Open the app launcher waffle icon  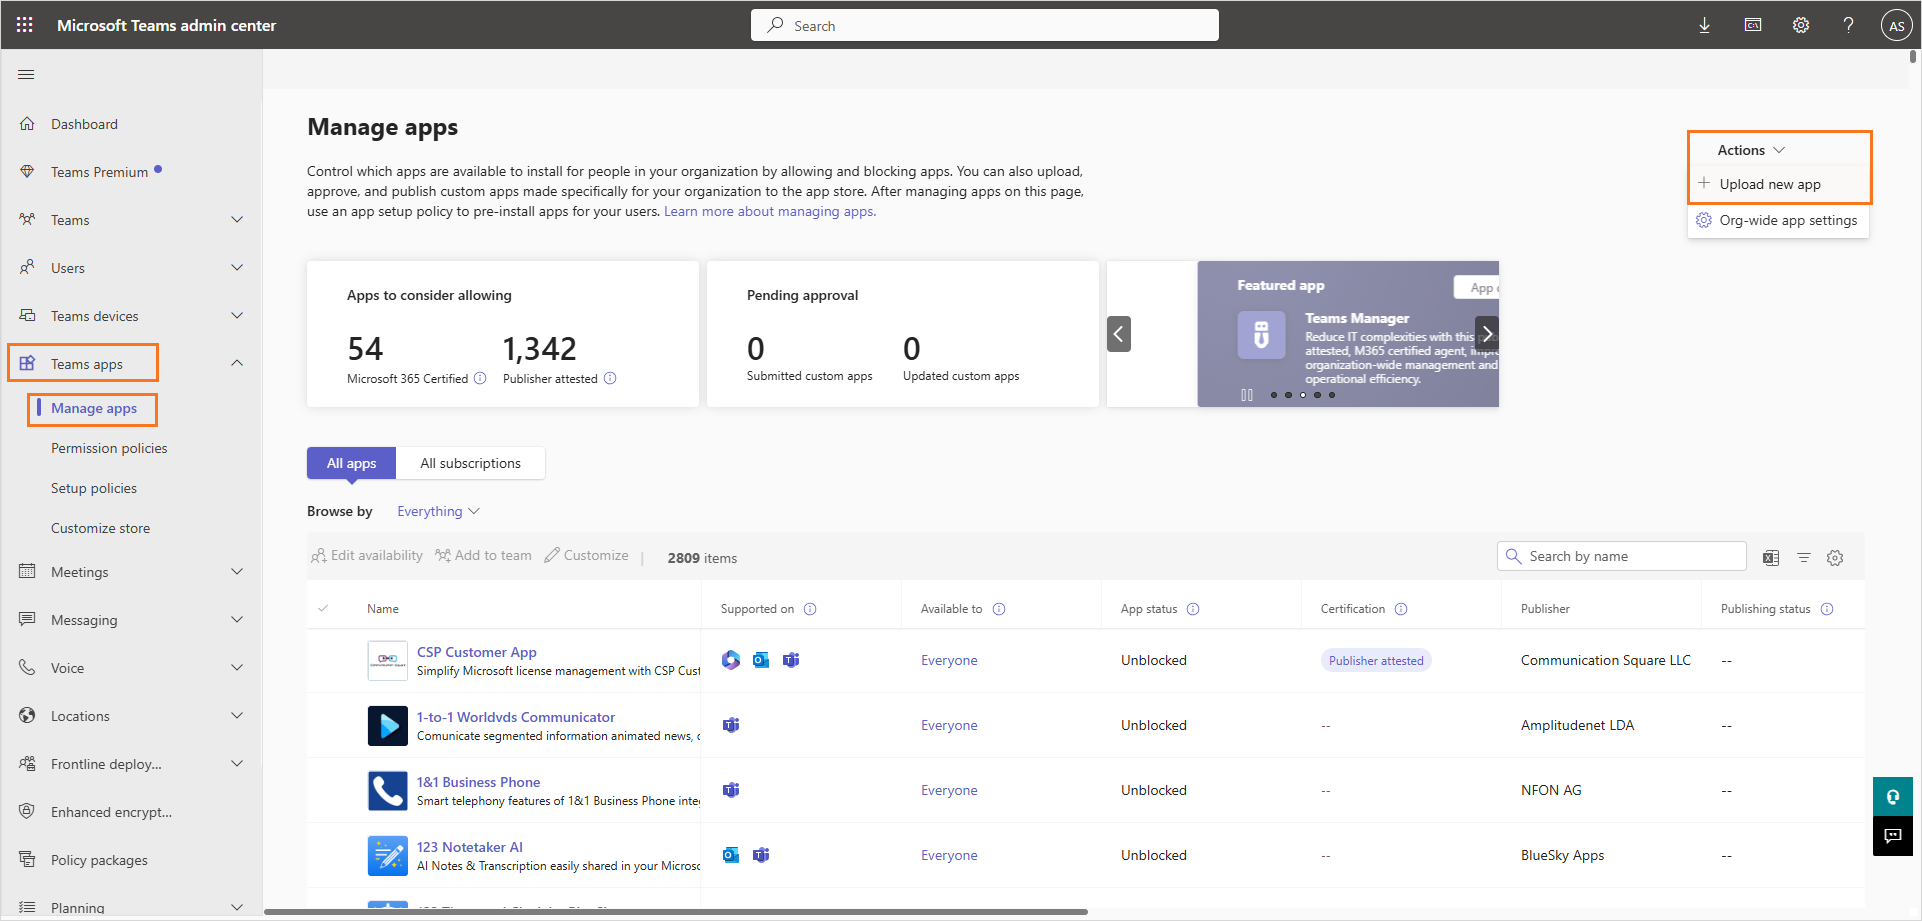pyautogui.click(x=25, y=25)
